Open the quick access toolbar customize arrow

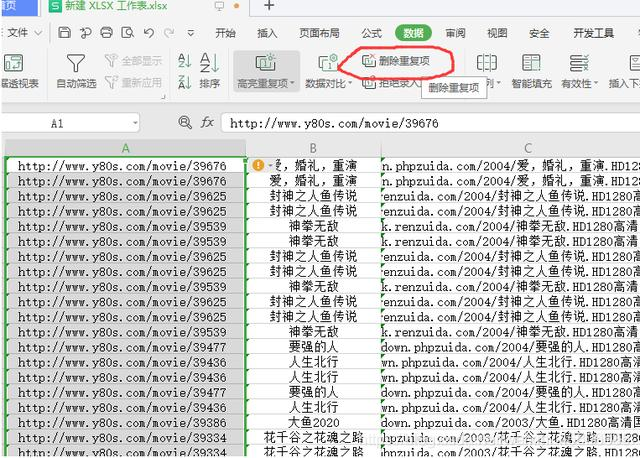tap(191, 33)
